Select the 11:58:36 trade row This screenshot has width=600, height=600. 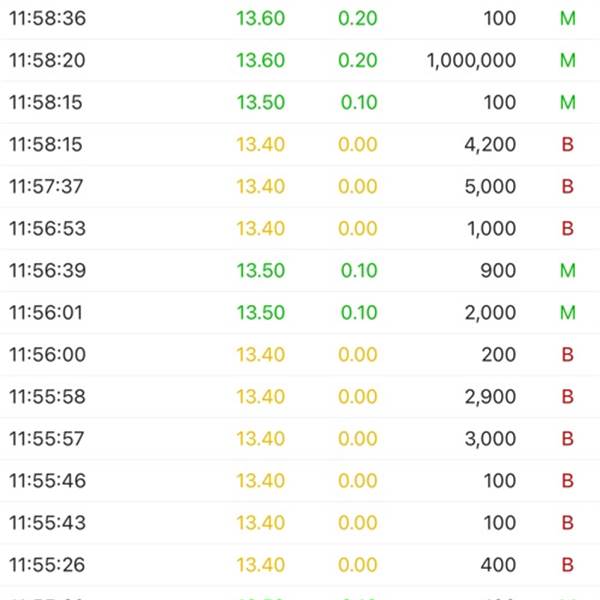click(x=300, y=19)
